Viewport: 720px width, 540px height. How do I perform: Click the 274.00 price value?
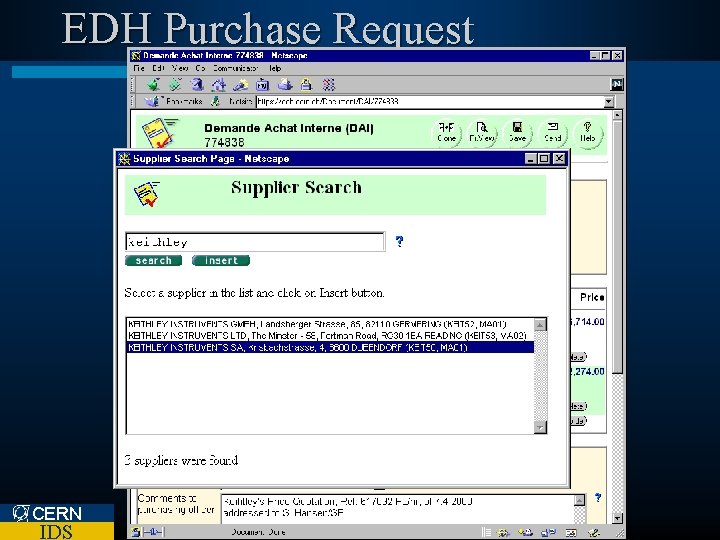tap(587, 371)
